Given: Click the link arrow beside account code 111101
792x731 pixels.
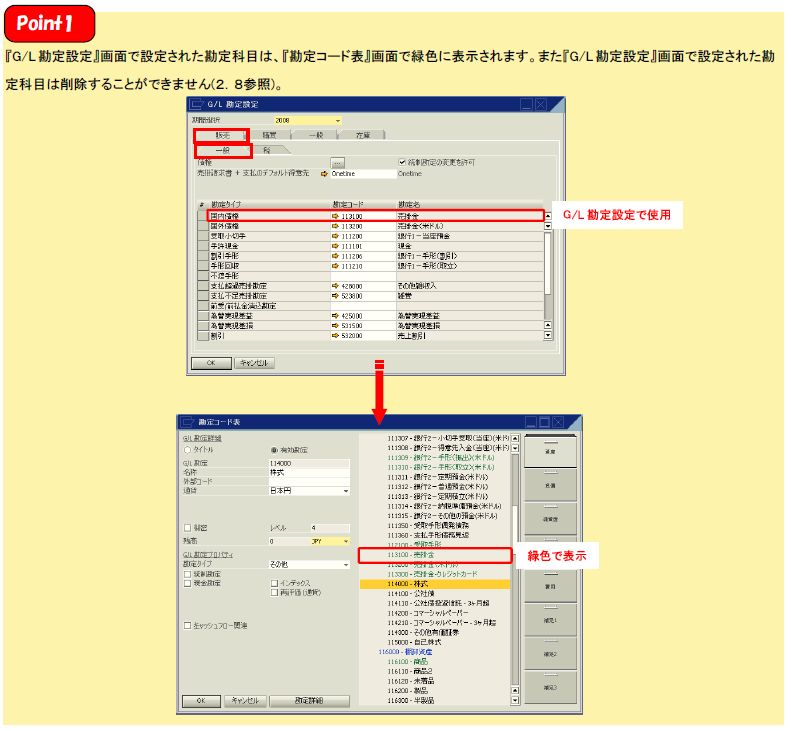Looking at the screenshot, I should 335,243.
